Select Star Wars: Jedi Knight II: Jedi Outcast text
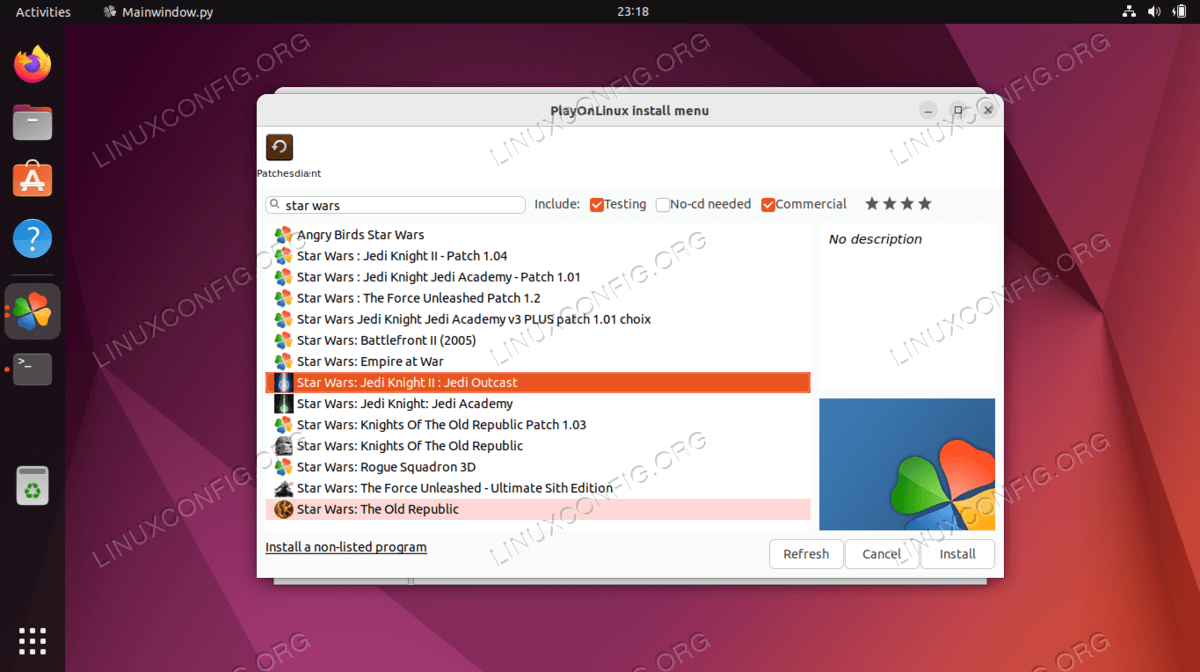The width and height of the screenshot is (1200, 672). point(407,382)
